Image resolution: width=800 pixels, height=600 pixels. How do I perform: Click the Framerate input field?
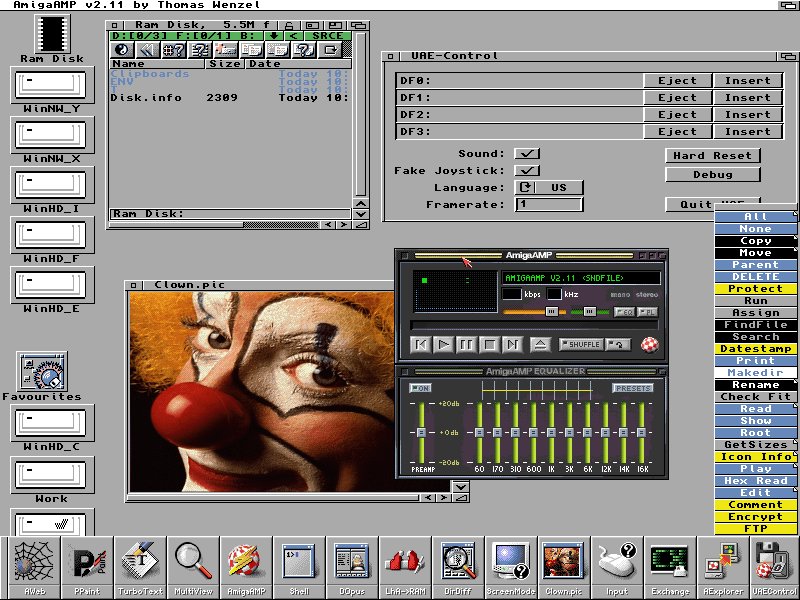pyautogui.click(x=548, y=204)
